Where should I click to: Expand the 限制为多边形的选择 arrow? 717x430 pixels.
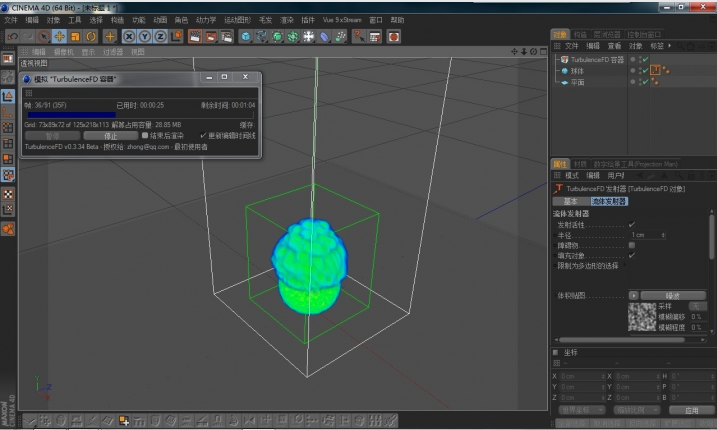(x=624, y=265)
